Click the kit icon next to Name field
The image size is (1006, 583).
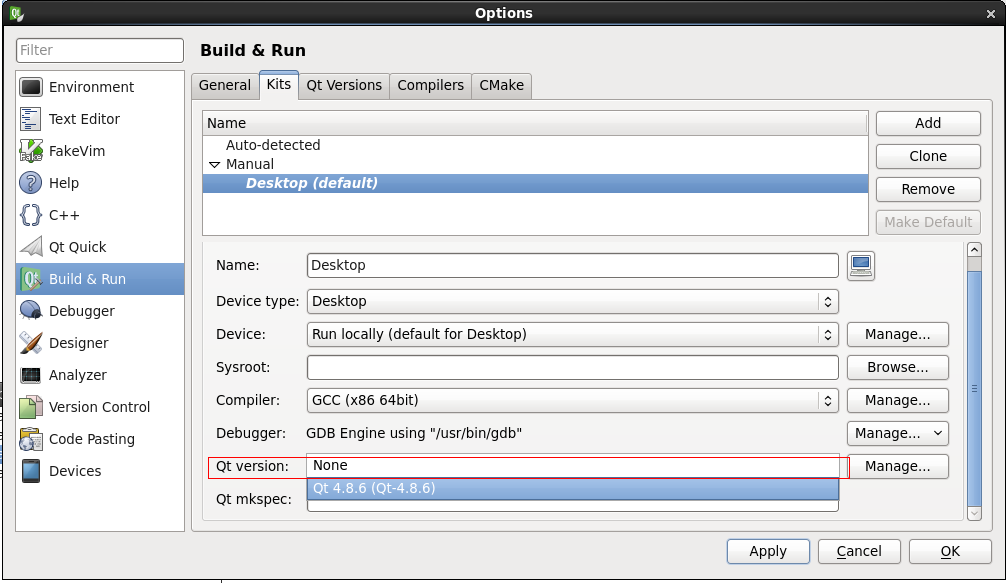pos(860,265)
